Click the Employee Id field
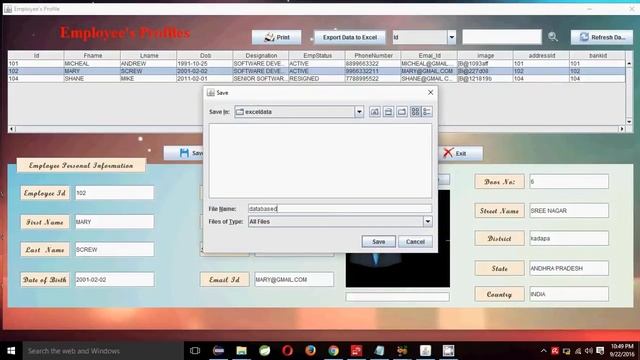 click(114, 193)
